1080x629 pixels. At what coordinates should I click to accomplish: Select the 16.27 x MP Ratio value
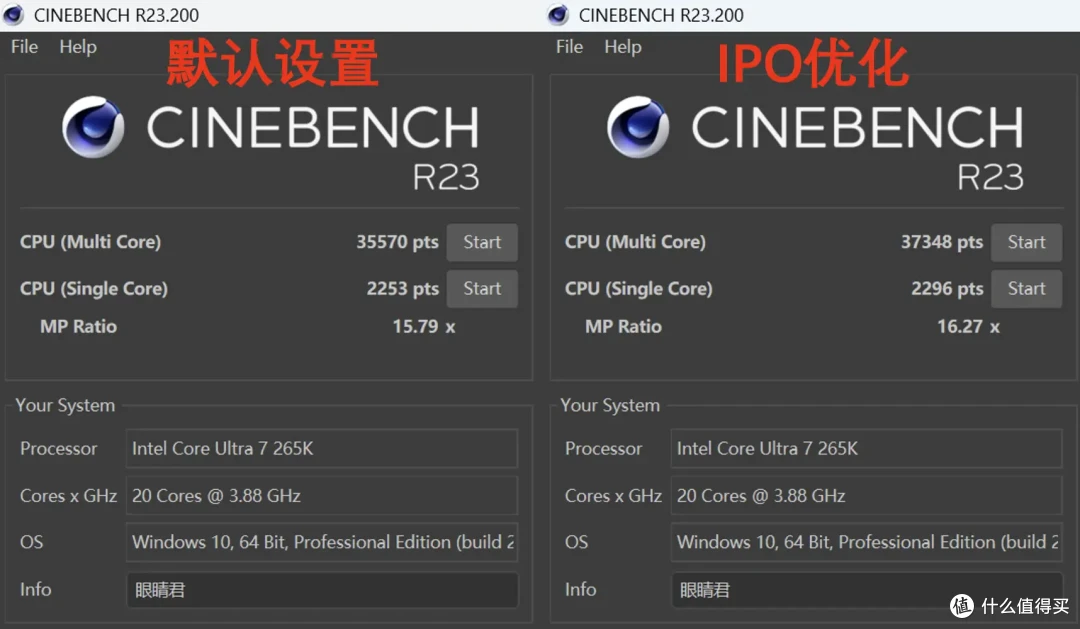tap(968, 327)
